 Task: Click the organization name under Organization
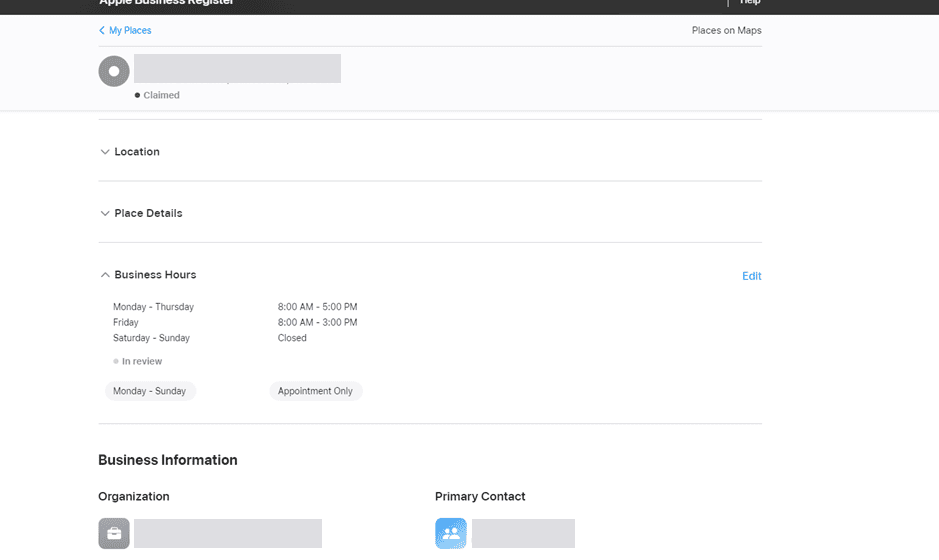click(x=228, y=533)
